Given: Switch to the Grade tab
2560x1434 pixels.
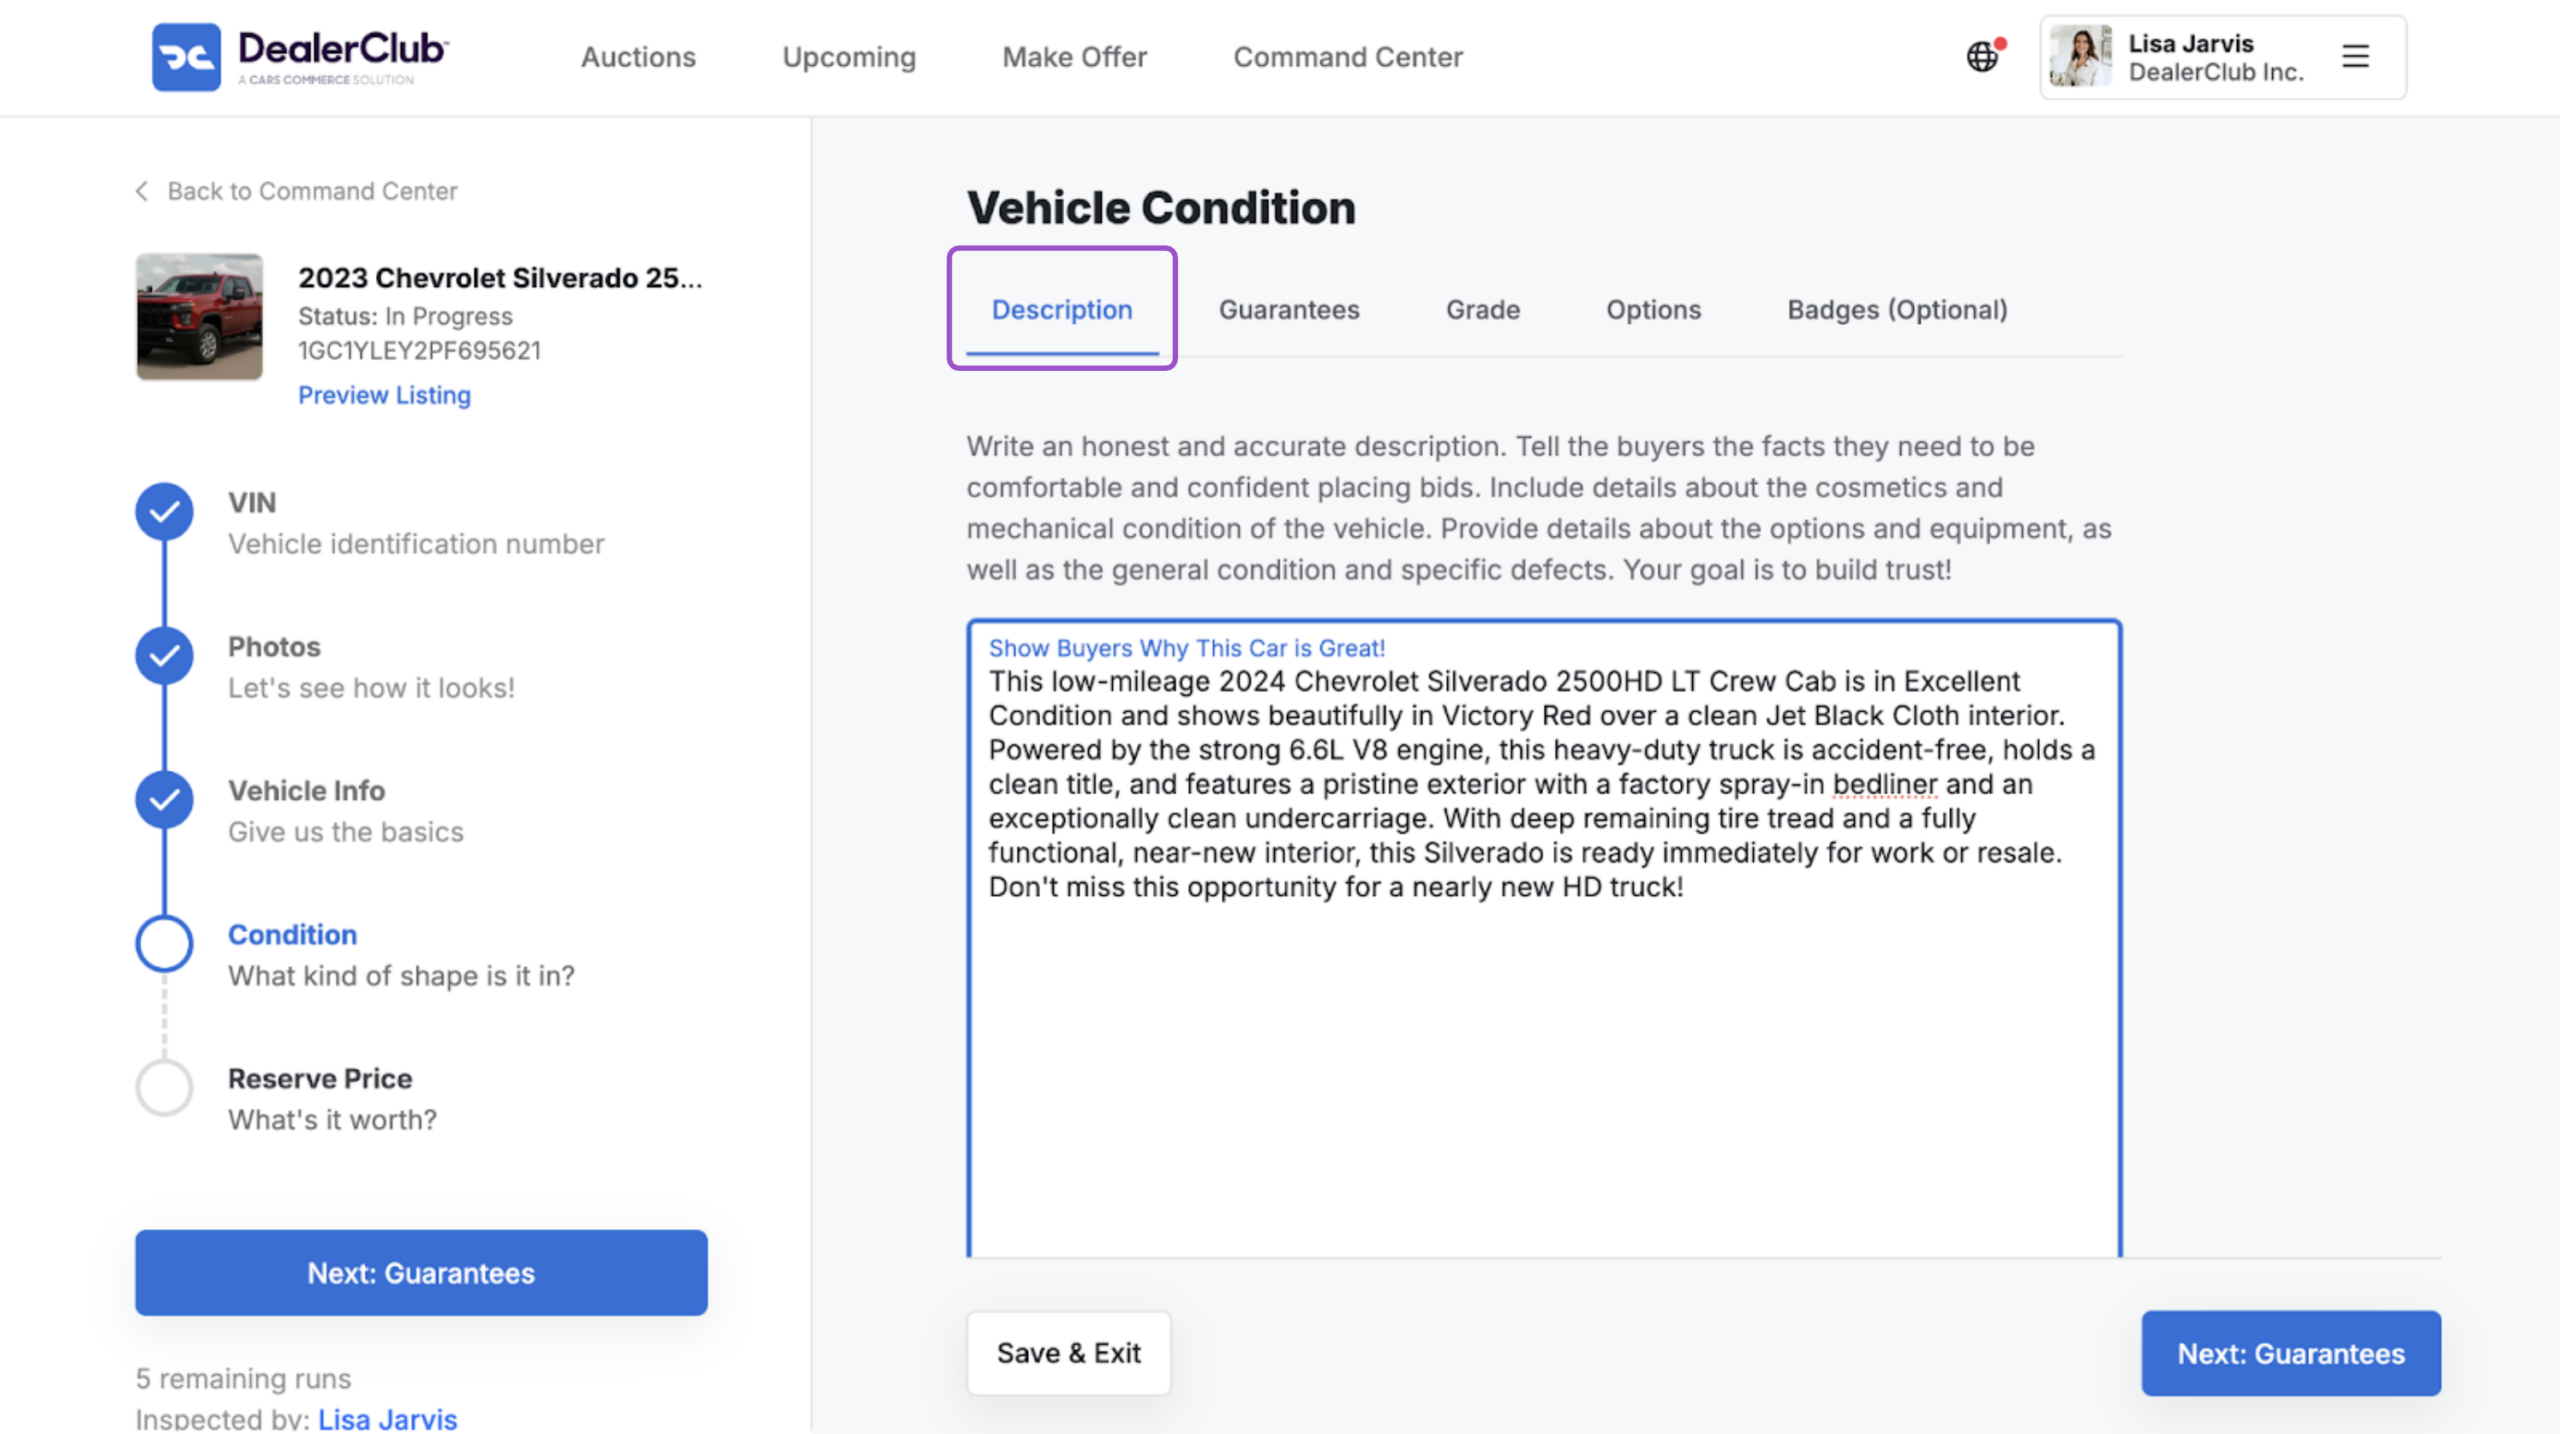Looking at the screenshot, I should (1482, 310).
